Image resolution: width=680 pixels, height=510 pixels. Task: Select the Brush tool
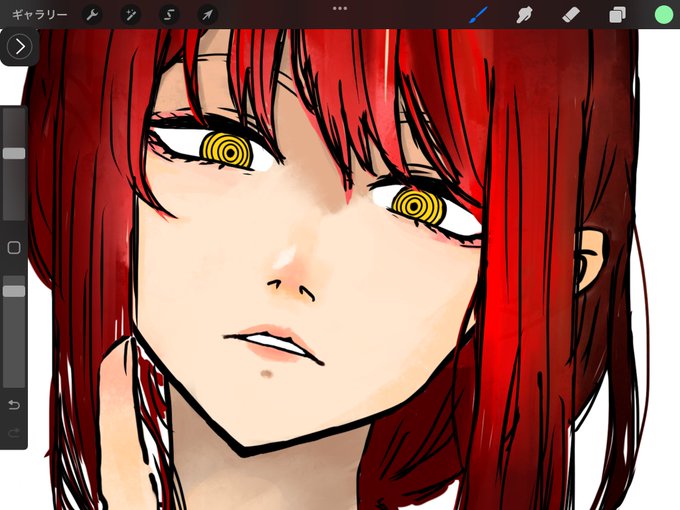(x=478, y=15)
